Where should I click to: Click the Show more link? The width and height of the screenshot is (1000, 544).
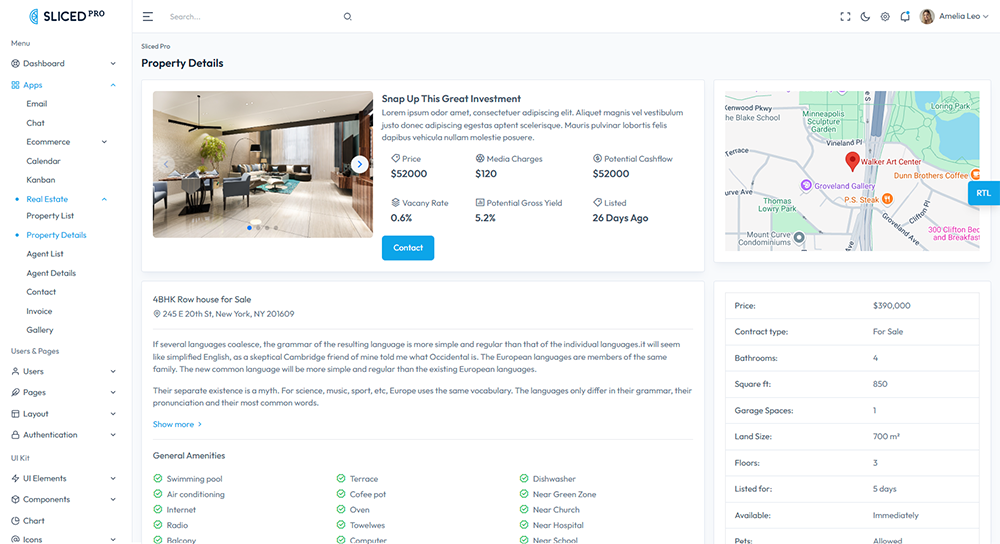point(177,425)
